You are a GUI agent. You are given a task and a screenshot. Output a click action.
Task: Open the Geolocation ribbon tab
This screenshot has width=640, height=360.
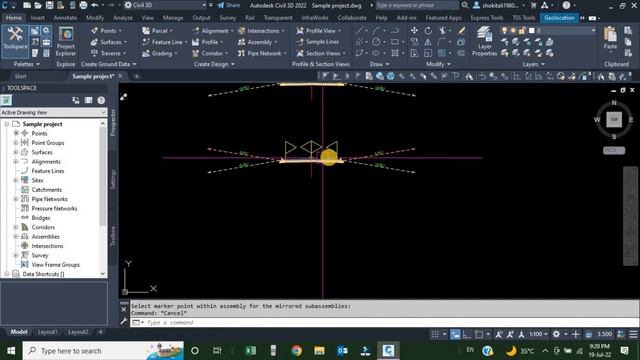(559, 18)
